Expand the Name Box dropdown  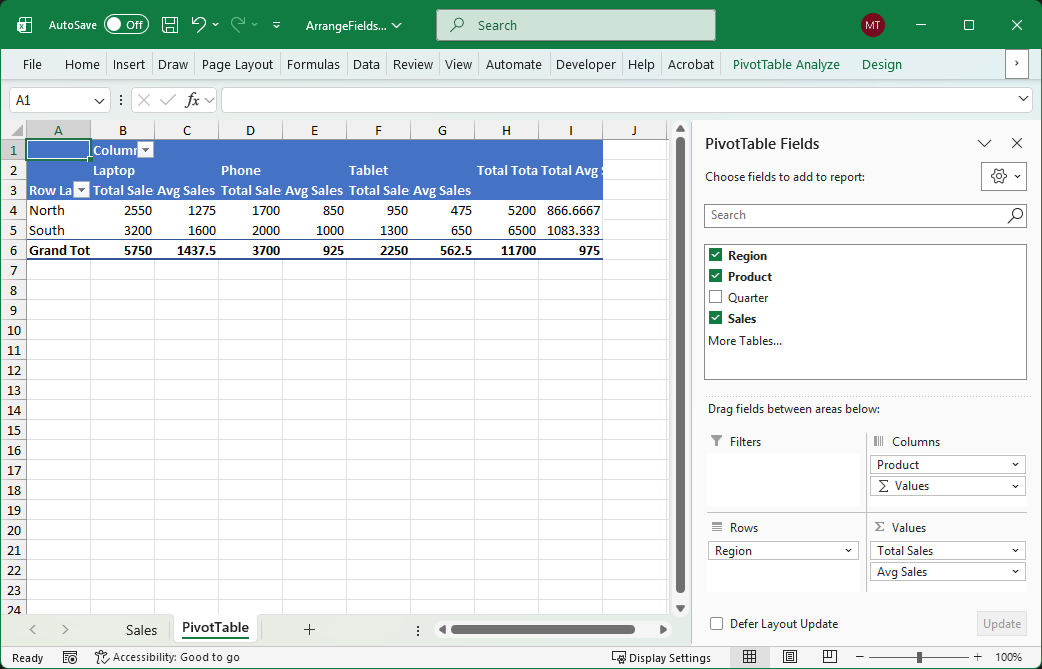[x=100, y=101]
